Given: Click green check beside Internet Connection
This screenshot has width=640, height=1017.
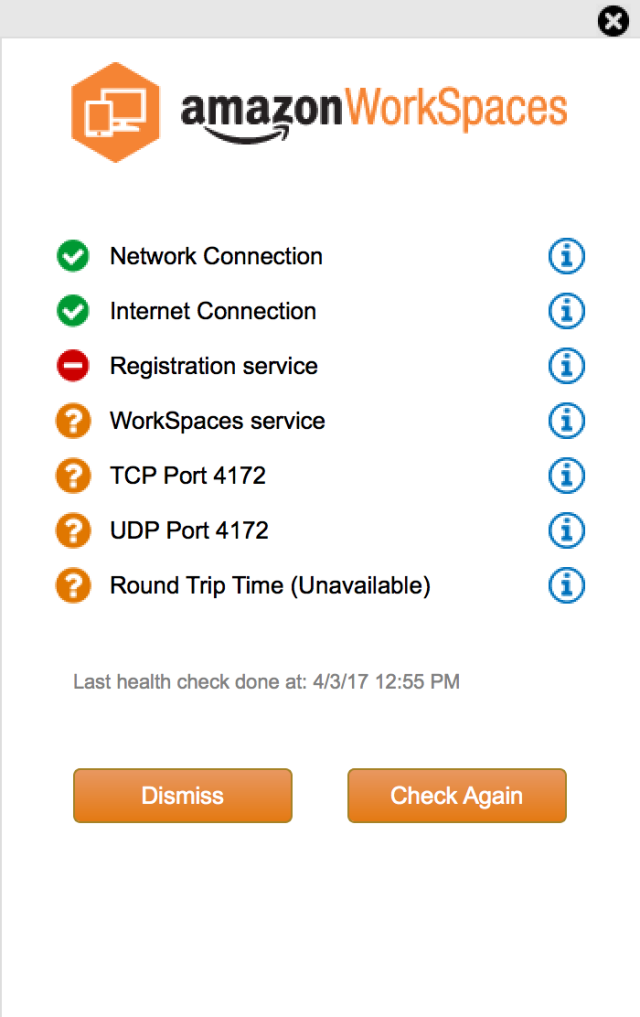Looking at the screenshot, I should pyautogui.click(x=73, y=312).
